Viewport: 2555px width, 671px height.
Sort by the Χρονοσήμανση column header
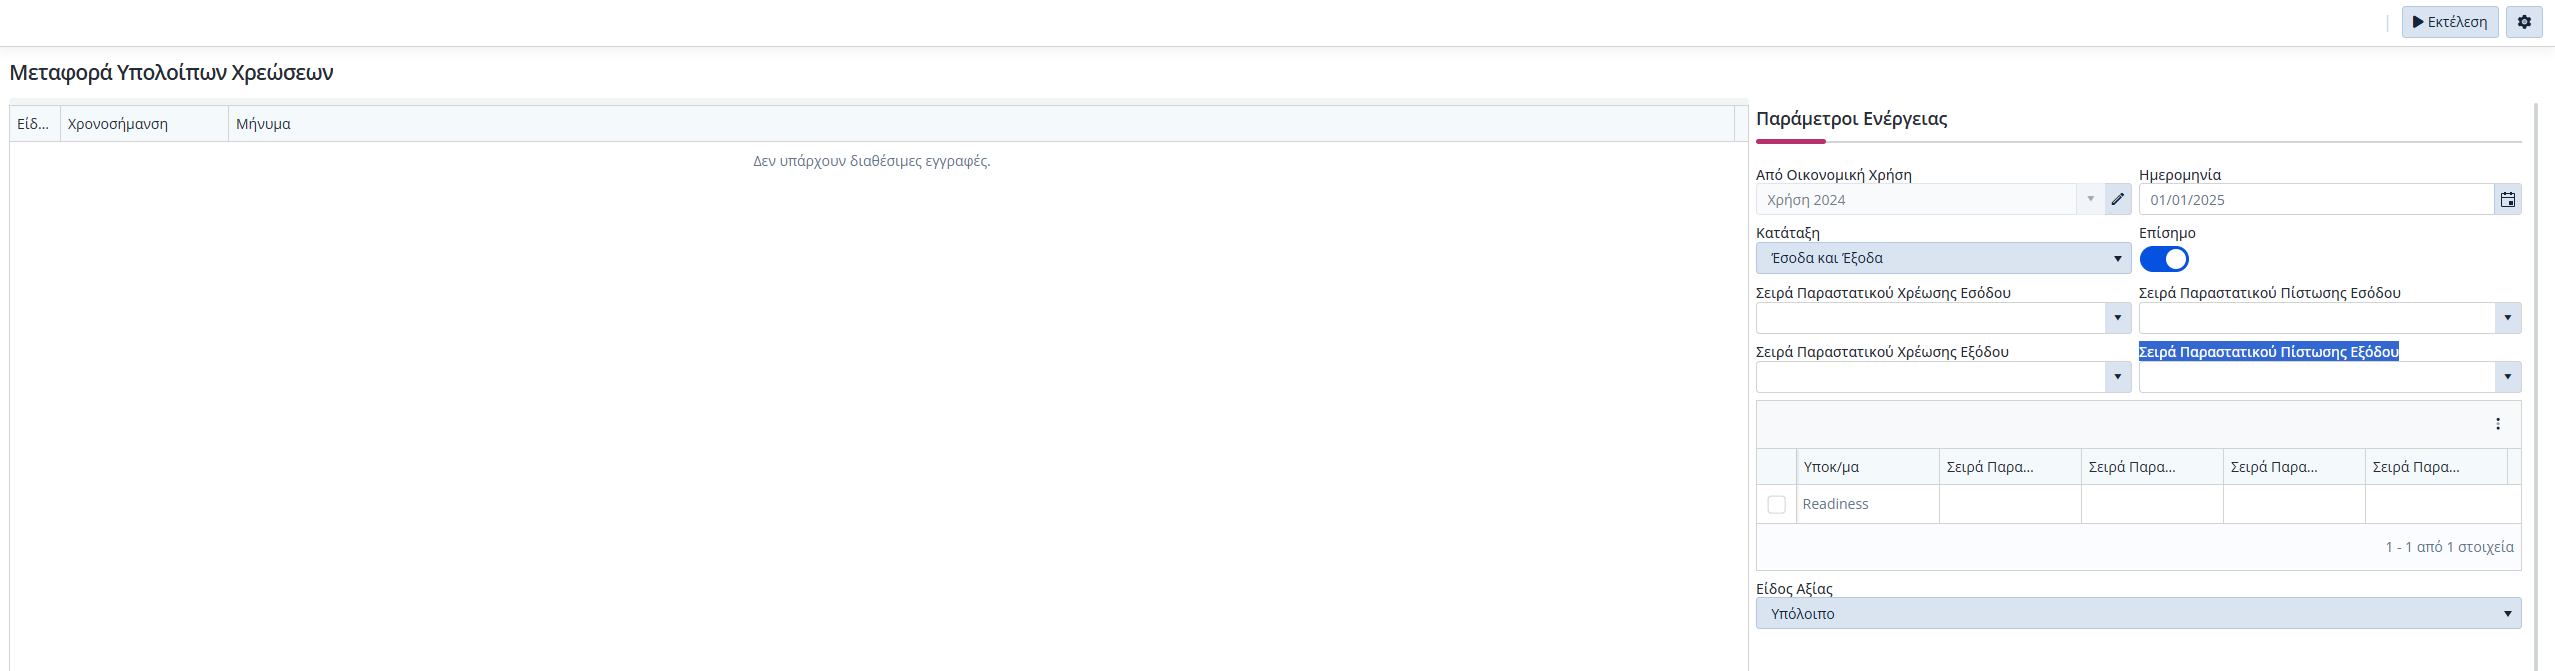click(143, 124)
